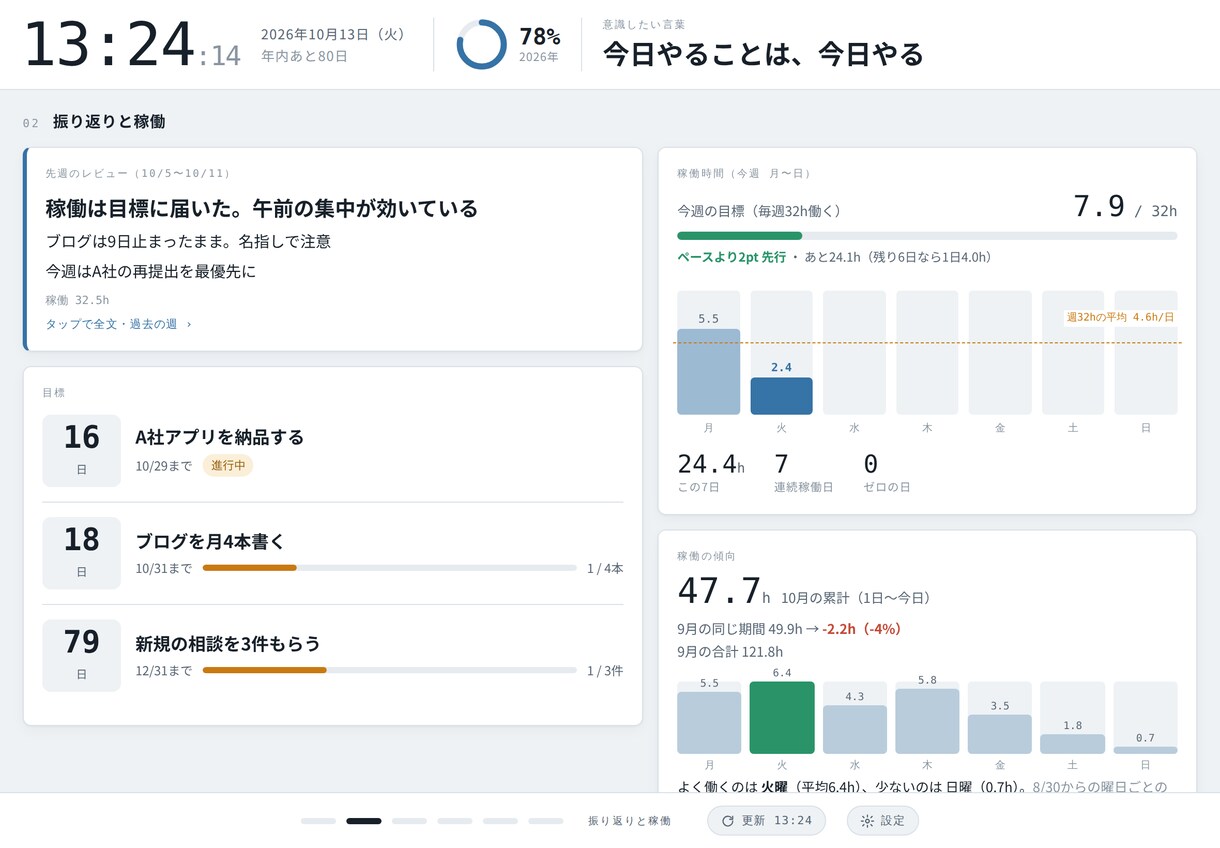Image resolution: width=1220 pixels, height=848 pixels.
Task: Click 0 ゼロの日 stat
Action: point(886,473)
